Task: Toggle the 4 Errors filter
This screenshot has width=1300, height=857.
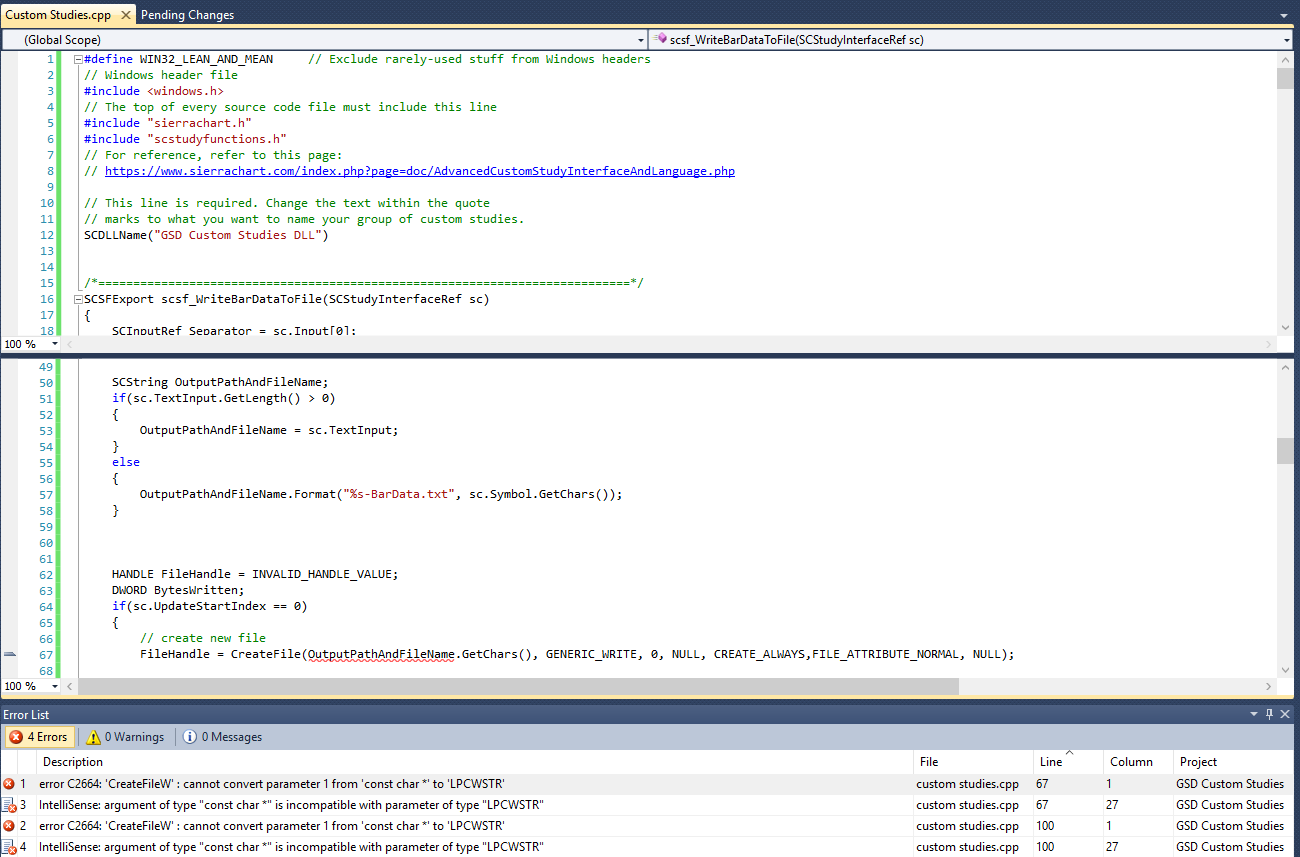Action: tap(40, 737)
